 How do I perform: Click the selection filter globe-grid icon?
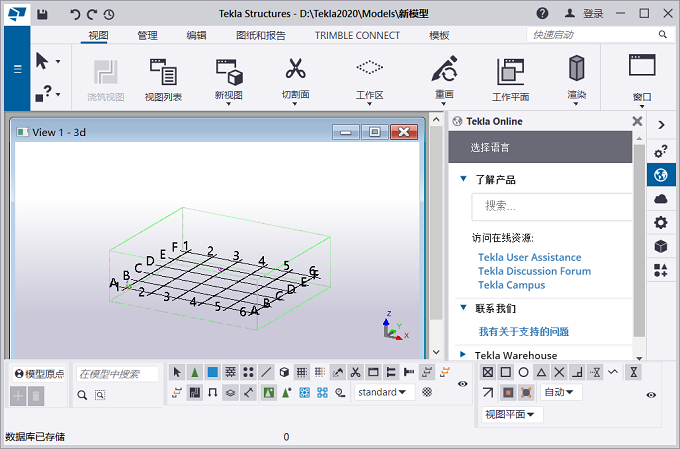(427, 392)
